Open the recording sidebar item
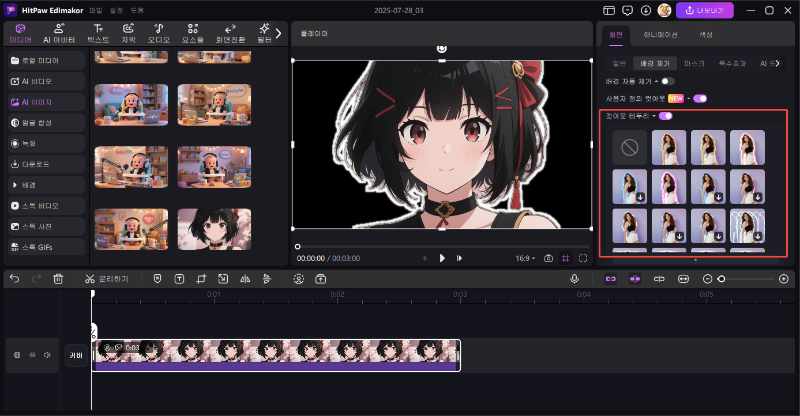Screen dimensions: 800x416 [x=46, y=143]
